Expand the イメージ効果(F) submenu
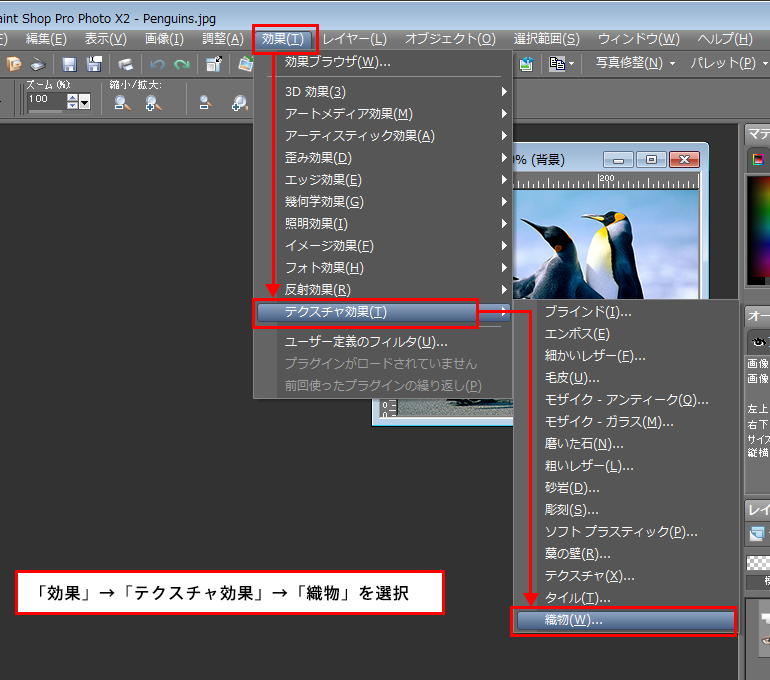The image size is (770, 680). click(x=383, y=246)
